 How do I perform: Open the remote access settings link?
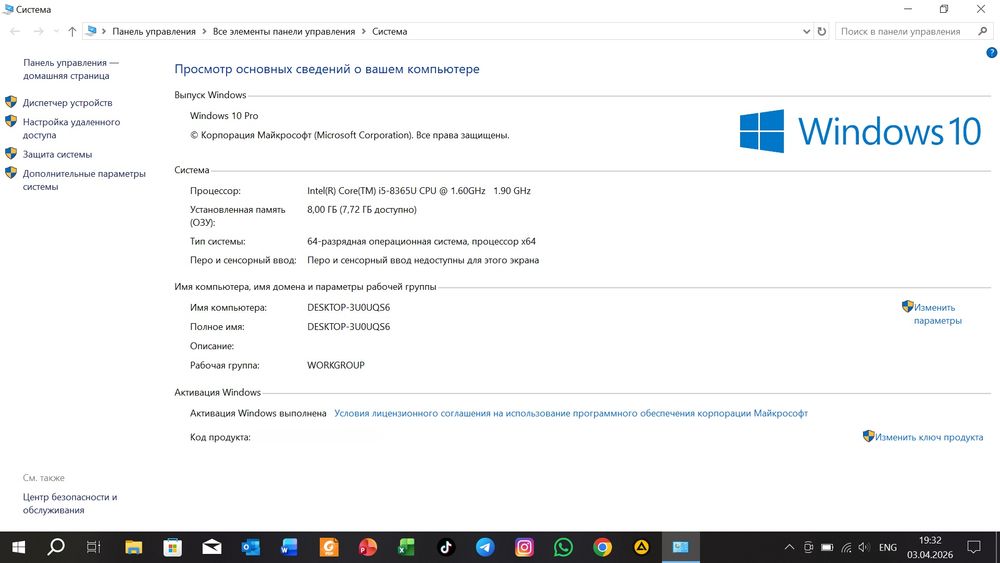[71, 128]
